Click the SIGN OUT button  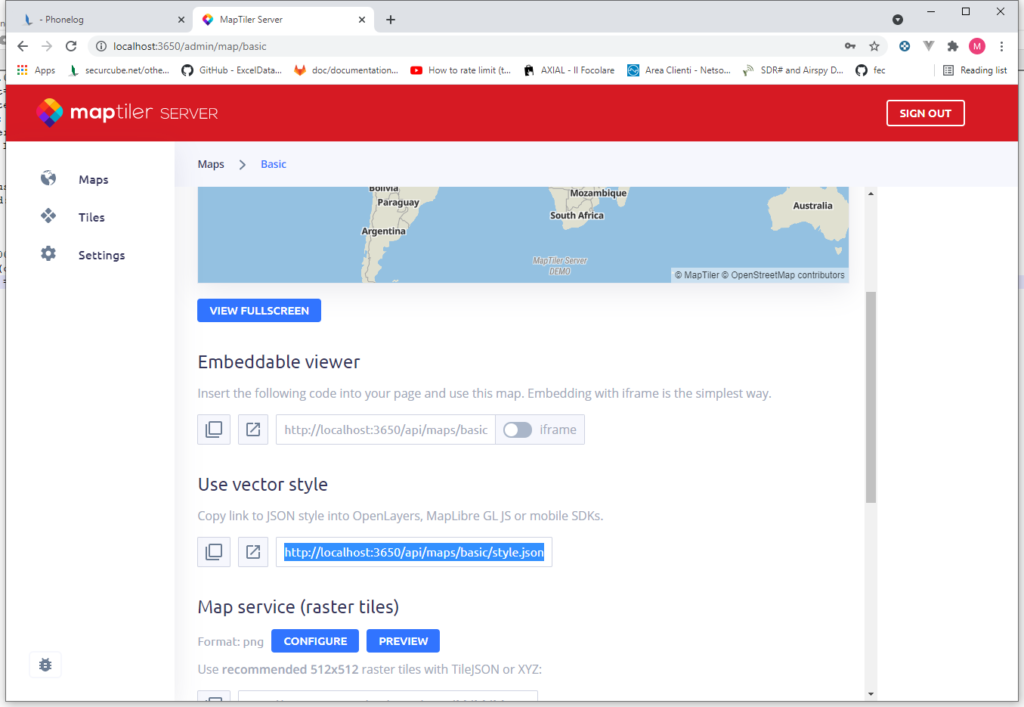[x=925, y=112]
